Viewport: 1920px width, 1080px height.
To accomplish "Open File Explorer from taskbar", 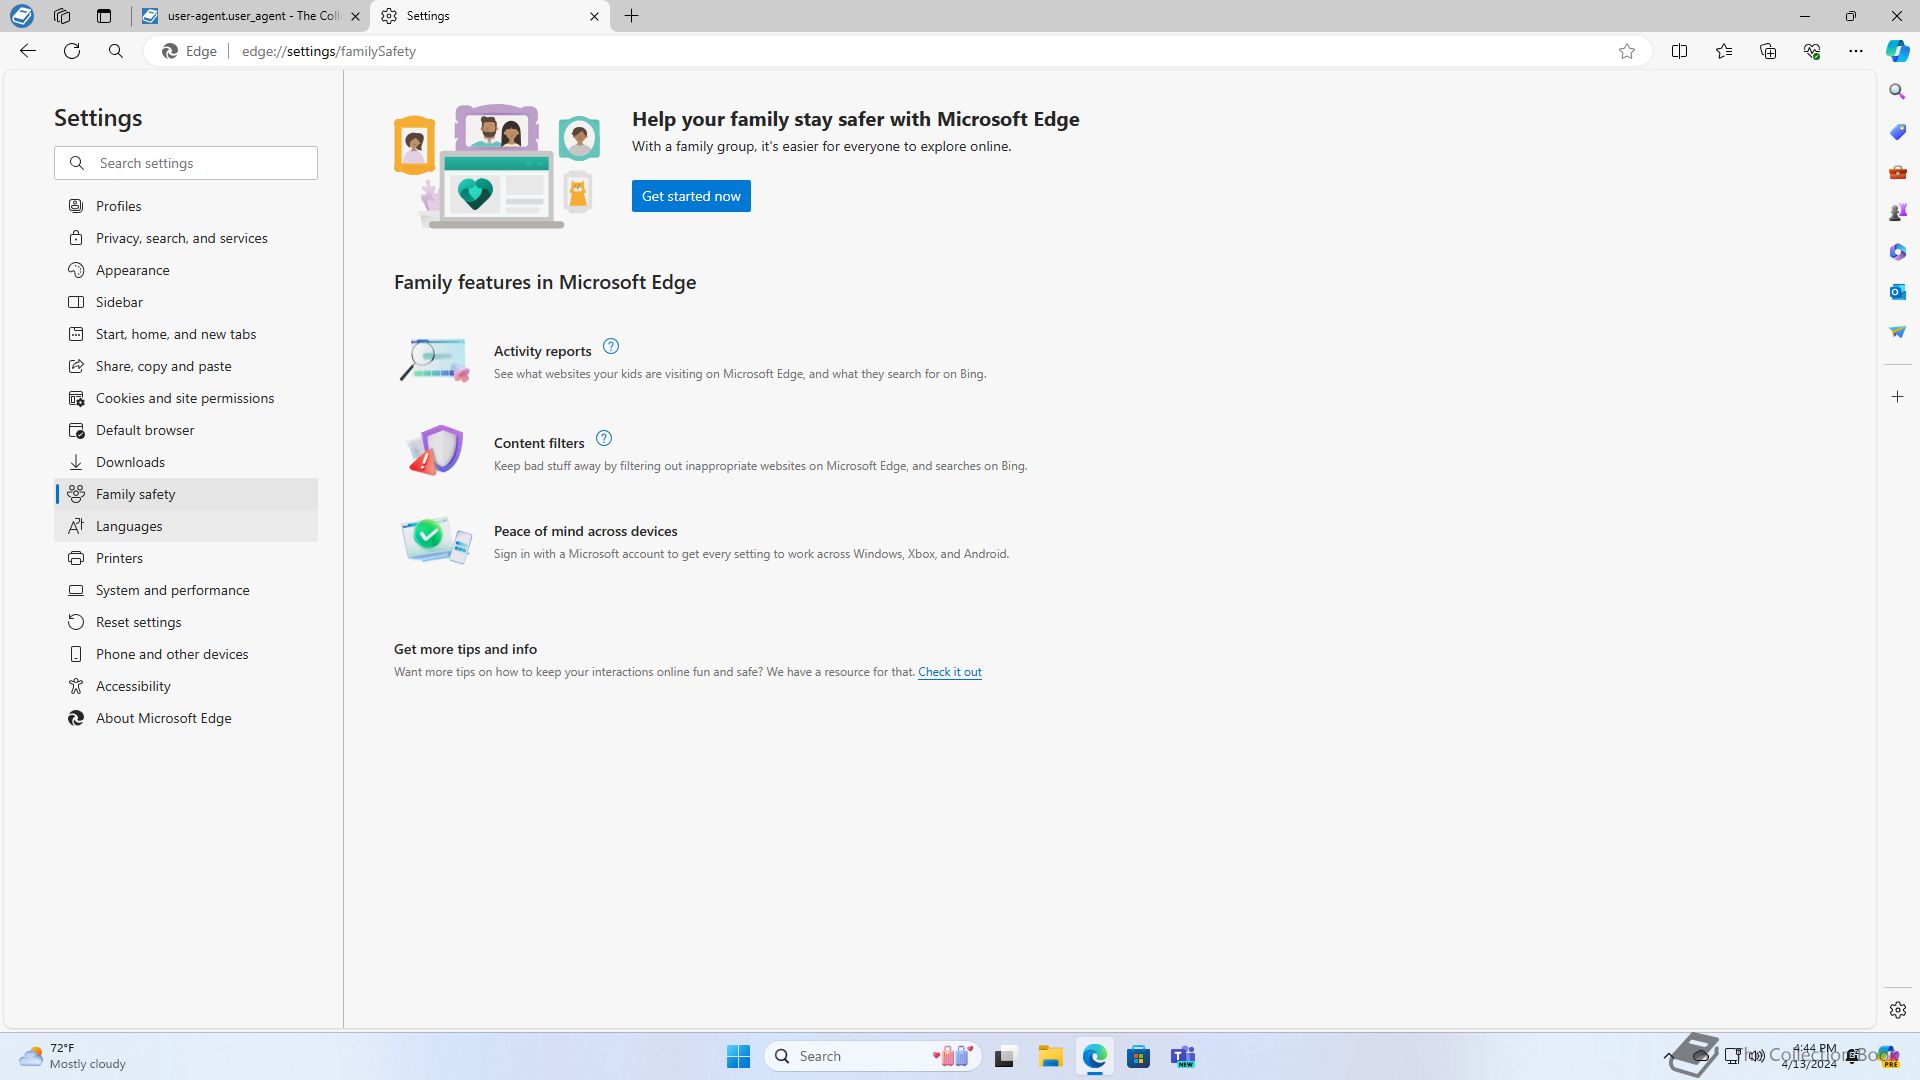I will pyautogui.click(x=1050, y=1056).
